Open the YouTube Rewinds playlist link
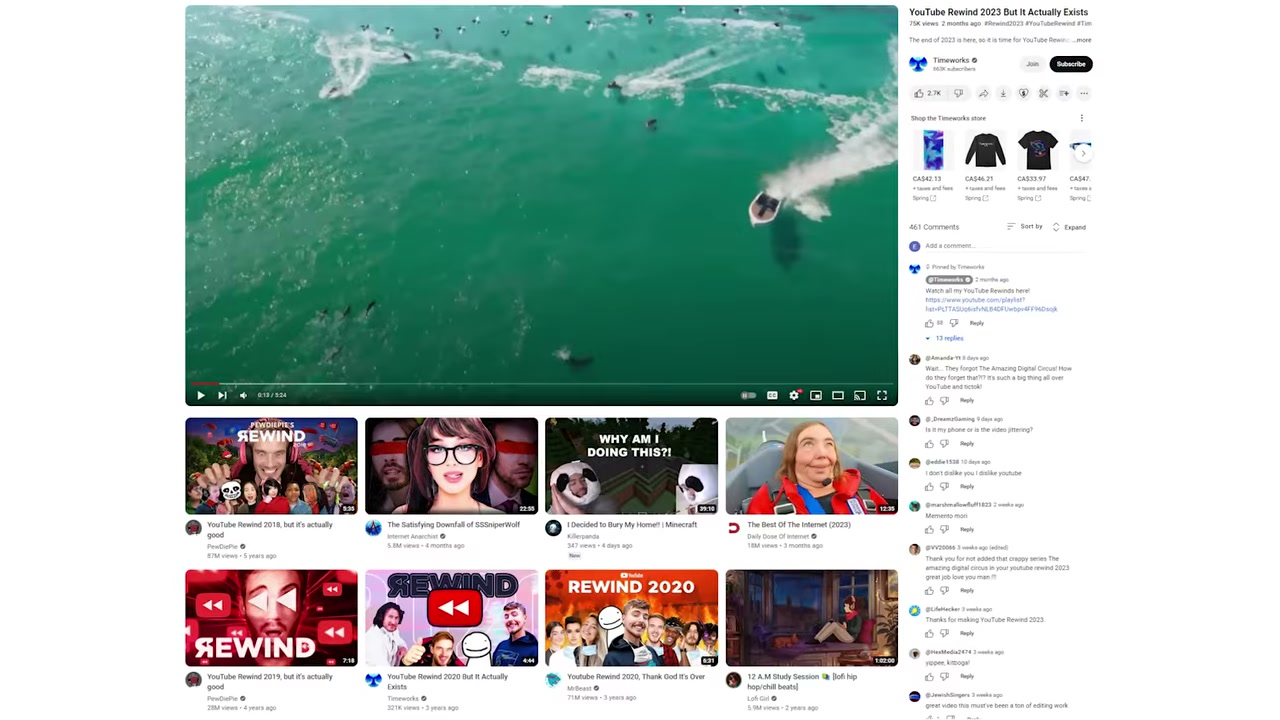Viewport: 1280px width, 720px height. click(x=991, y=304)
